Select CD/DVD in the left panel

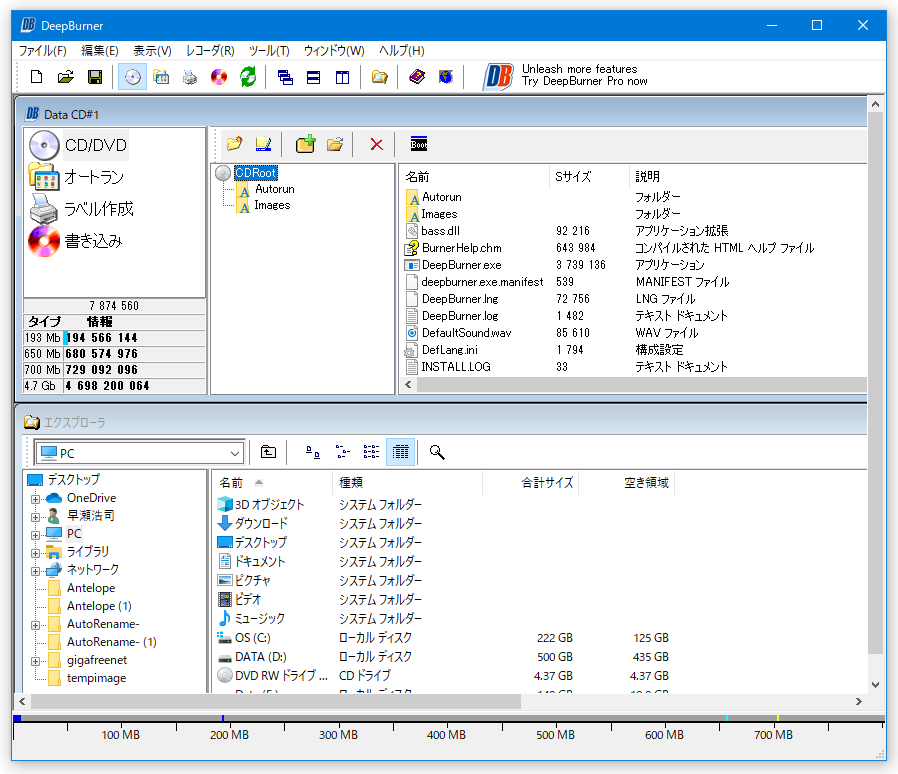[78, 145]
